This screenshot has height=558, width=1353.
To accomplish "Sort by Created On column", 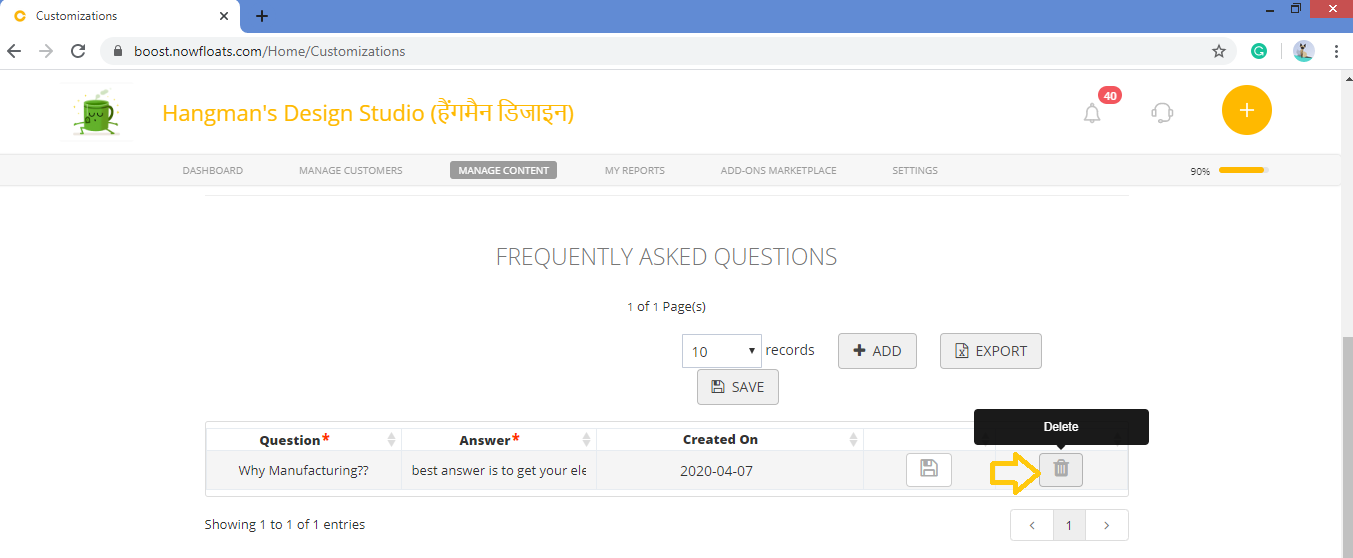I will [x=730, y=439].
